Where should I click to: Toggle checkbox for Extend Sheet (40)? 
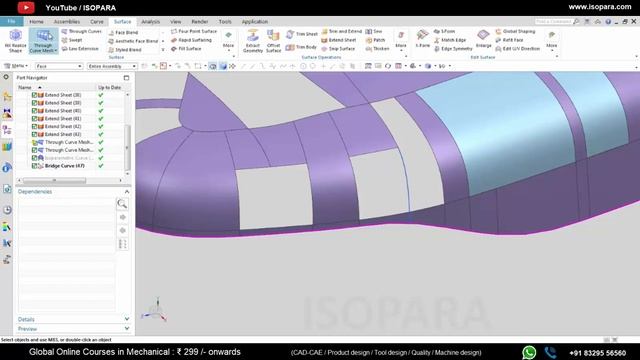click(34, 111)
